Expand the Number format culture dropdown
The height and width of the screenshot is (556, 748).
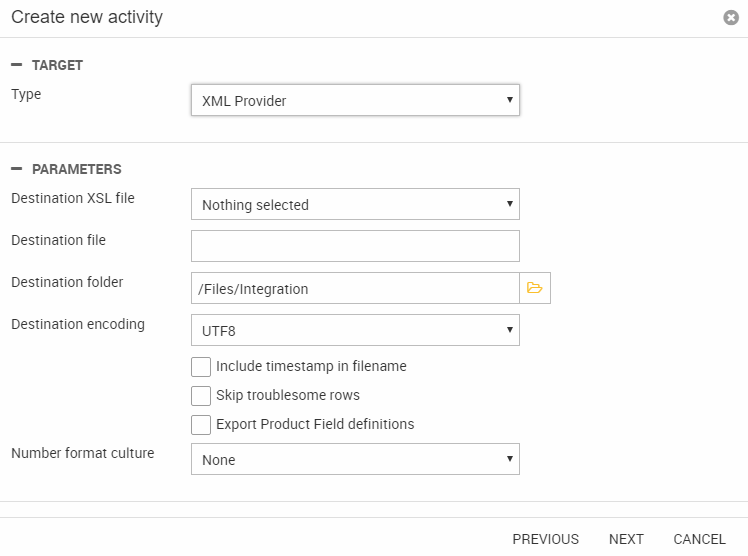(355, 460)
